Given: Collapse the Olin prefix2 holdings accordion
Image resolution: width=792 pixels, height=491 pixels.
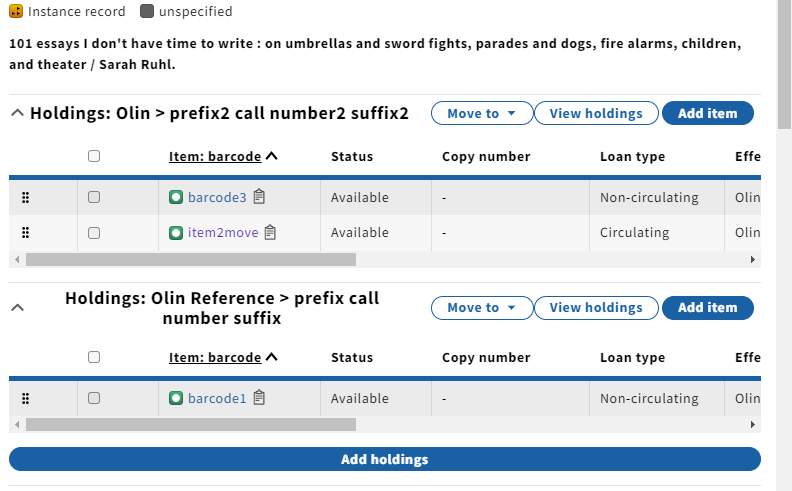Looking at the screenshot, I should [17, 113].
